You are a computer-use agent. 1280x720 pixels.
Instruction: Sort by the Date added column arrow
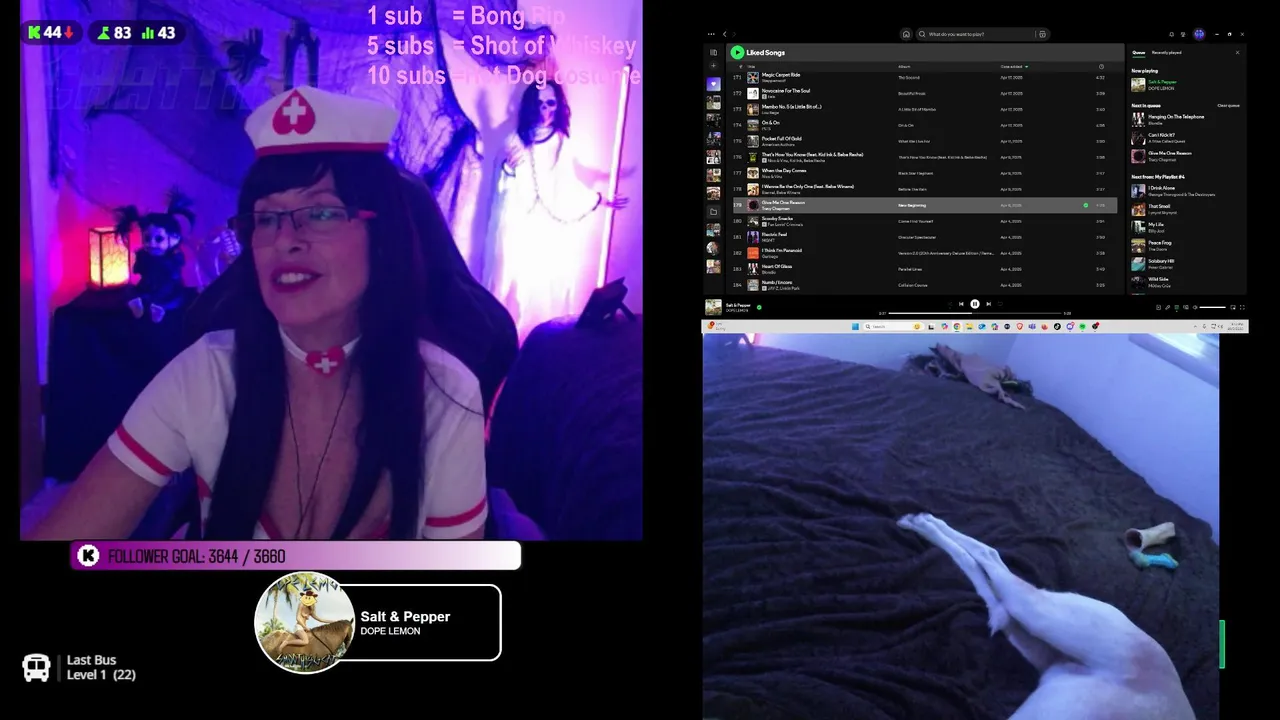tap(1026, 67)
